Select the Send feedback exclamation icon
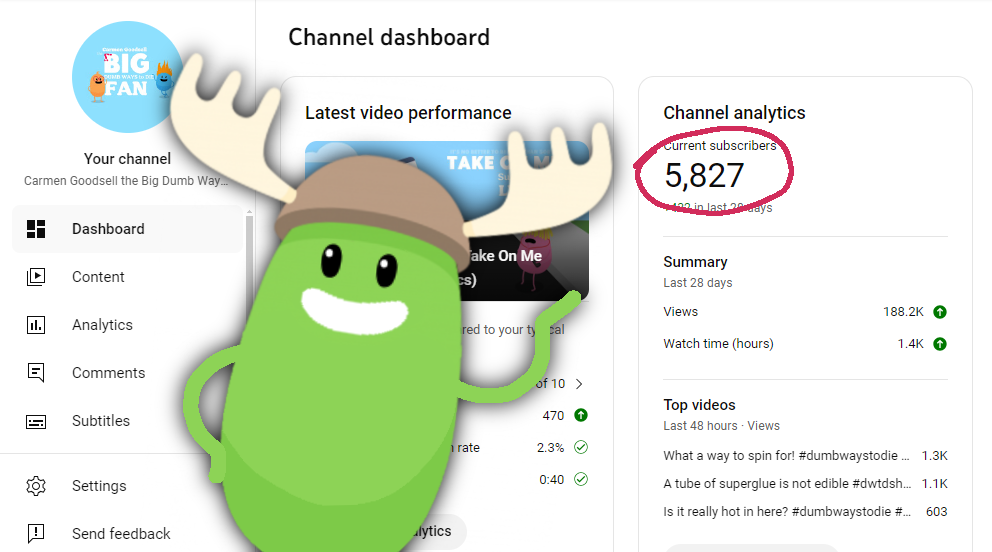This screenshot has height=552, width=992. point(36,534)
